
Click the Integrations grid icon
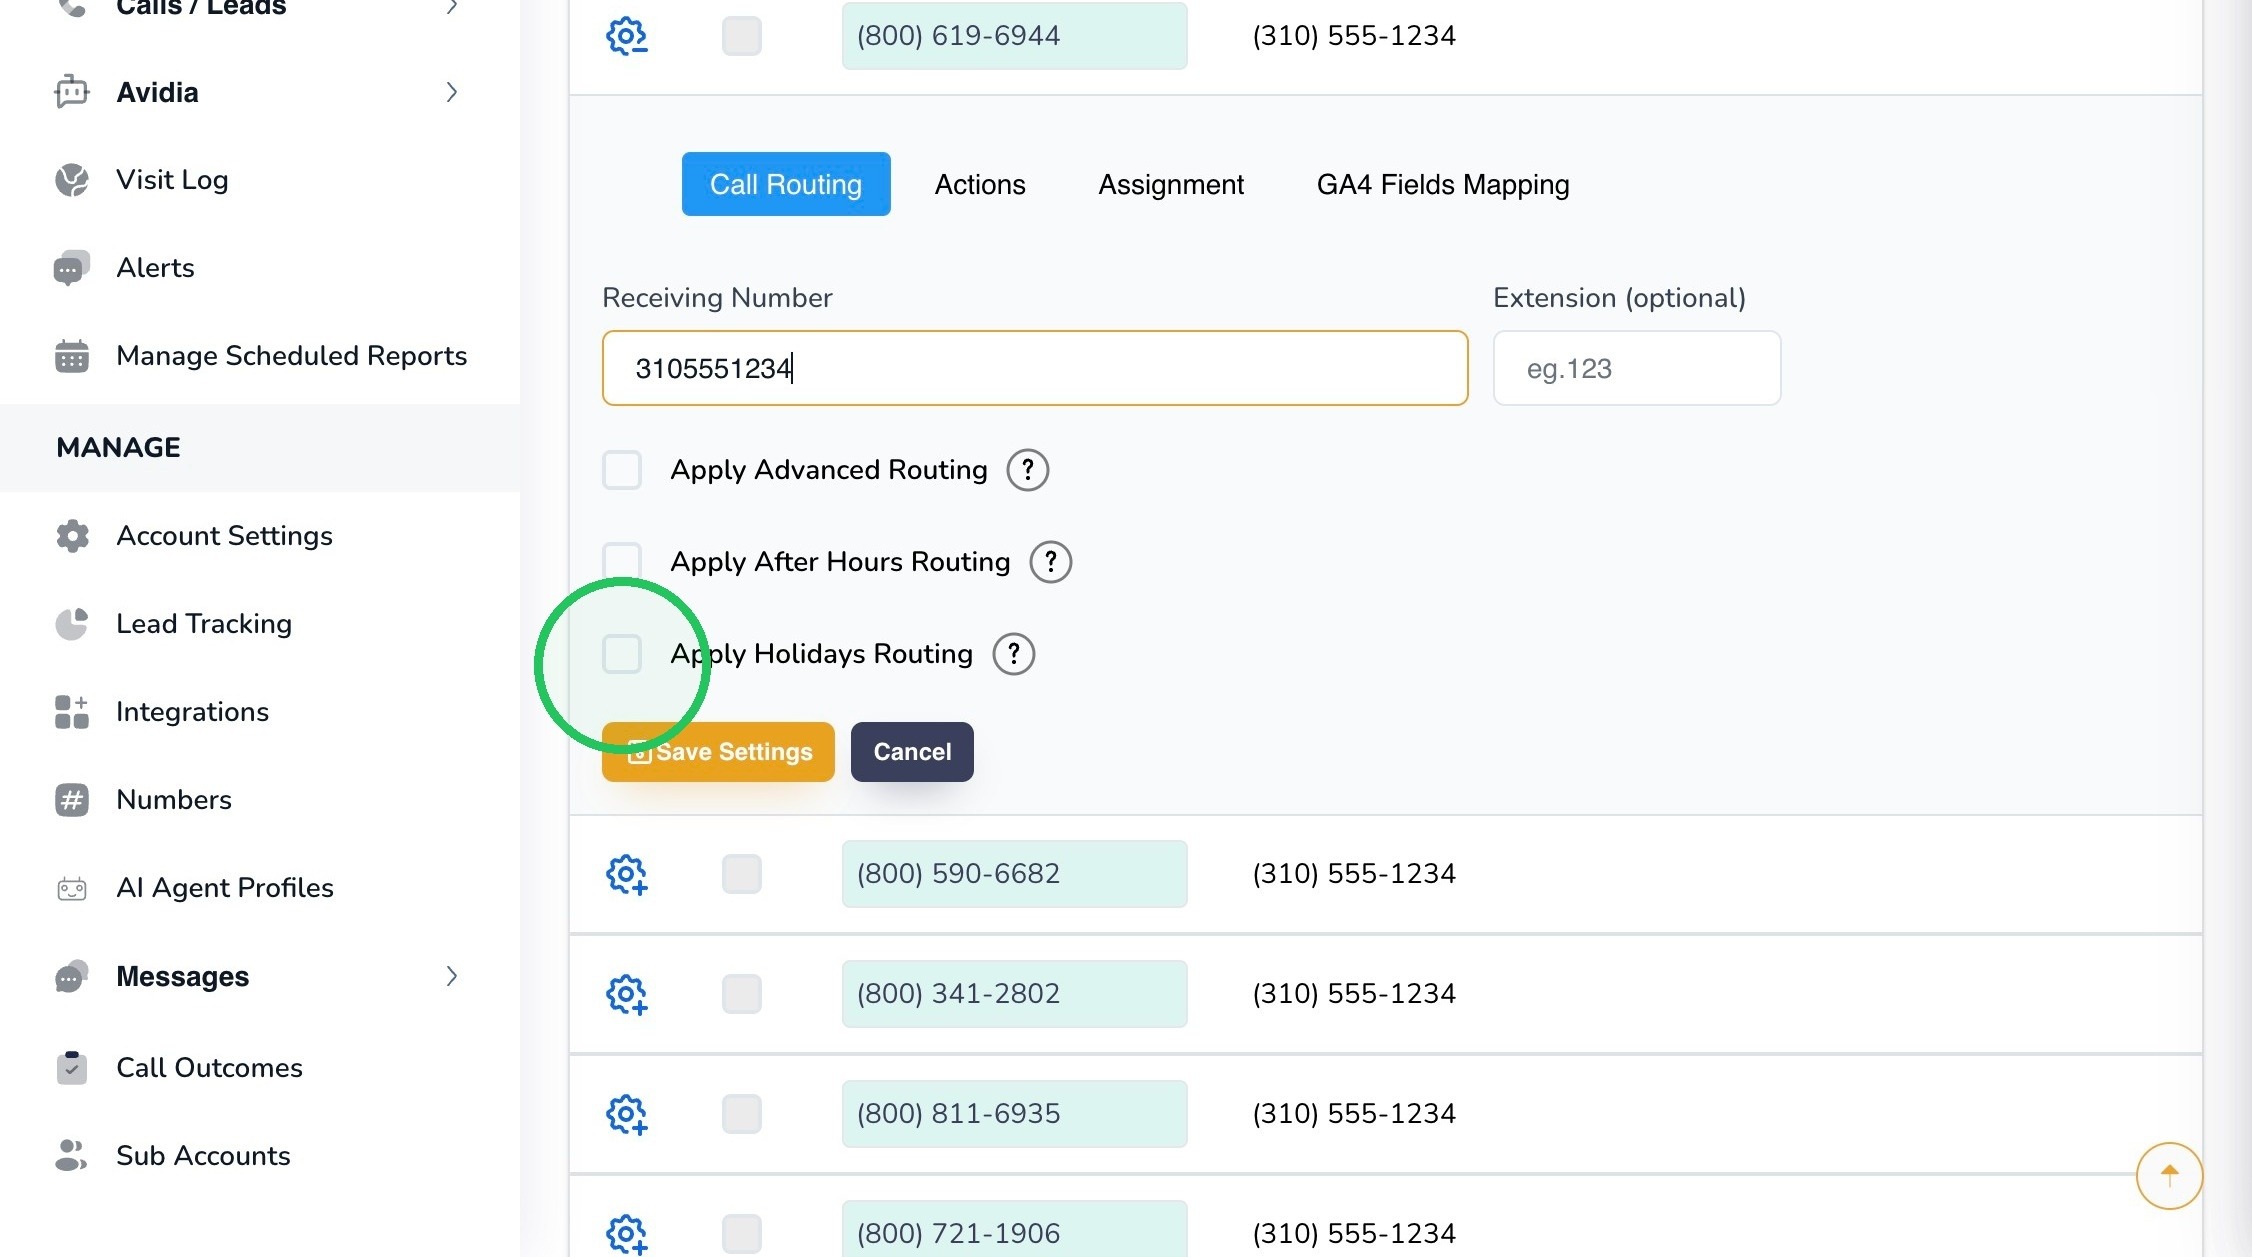pos(72,712)
